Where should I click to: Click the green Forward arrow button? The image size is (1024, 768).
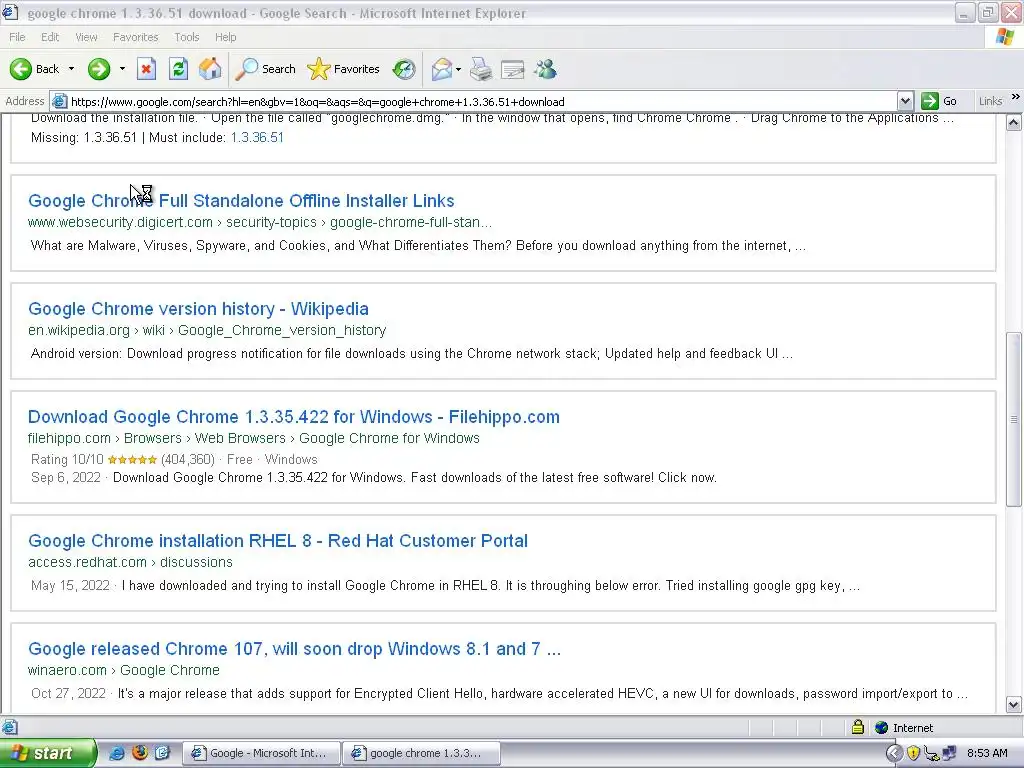point(99,69)
